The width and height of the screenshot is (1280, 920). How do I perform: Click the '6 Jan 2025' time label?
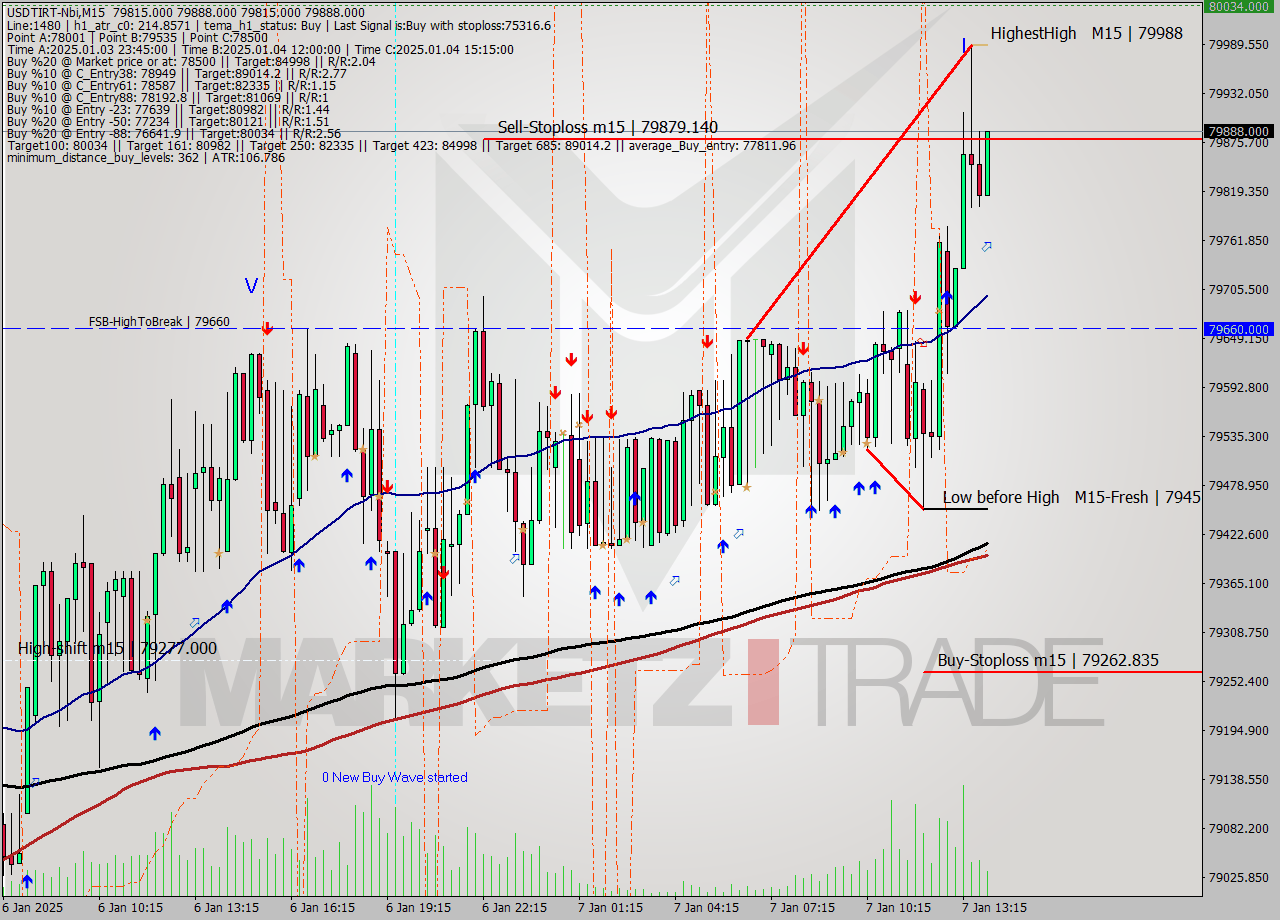point(33,908)
